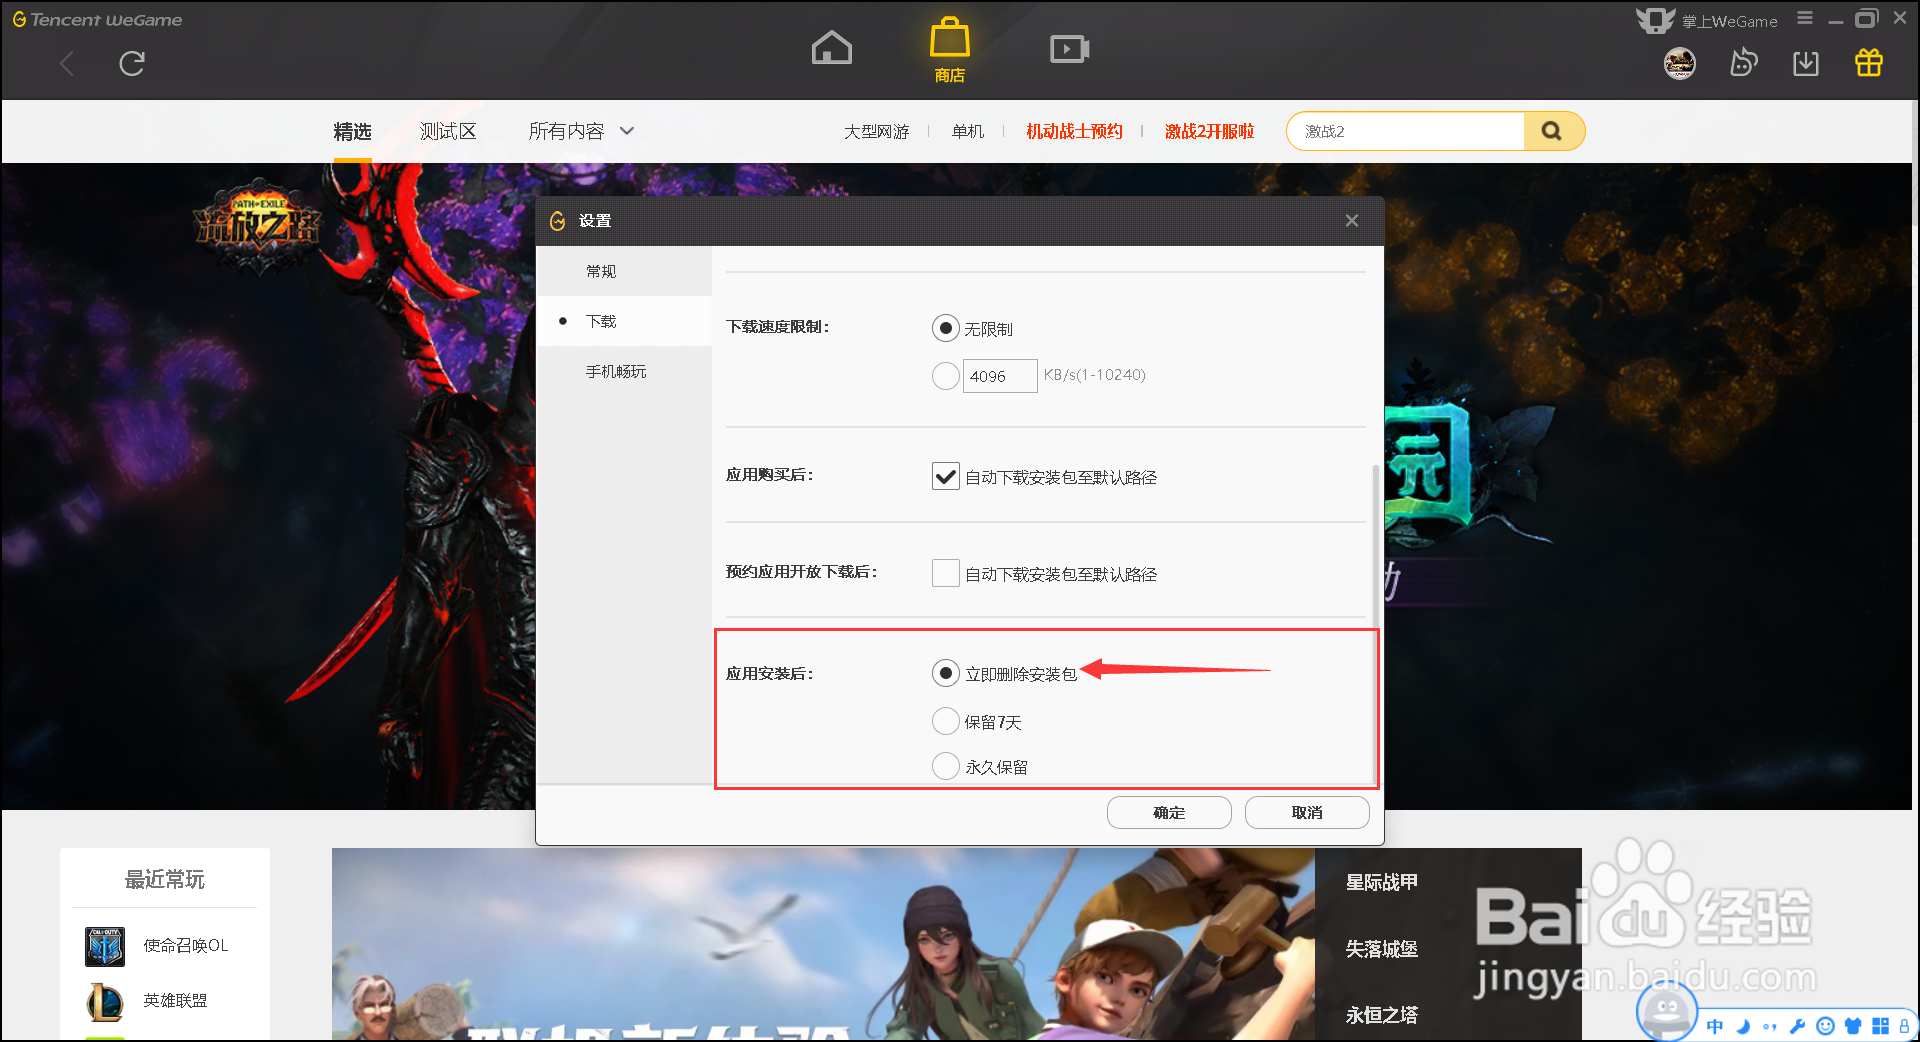
Task: Open the download manager icon
Action: tap(1806, 63)
